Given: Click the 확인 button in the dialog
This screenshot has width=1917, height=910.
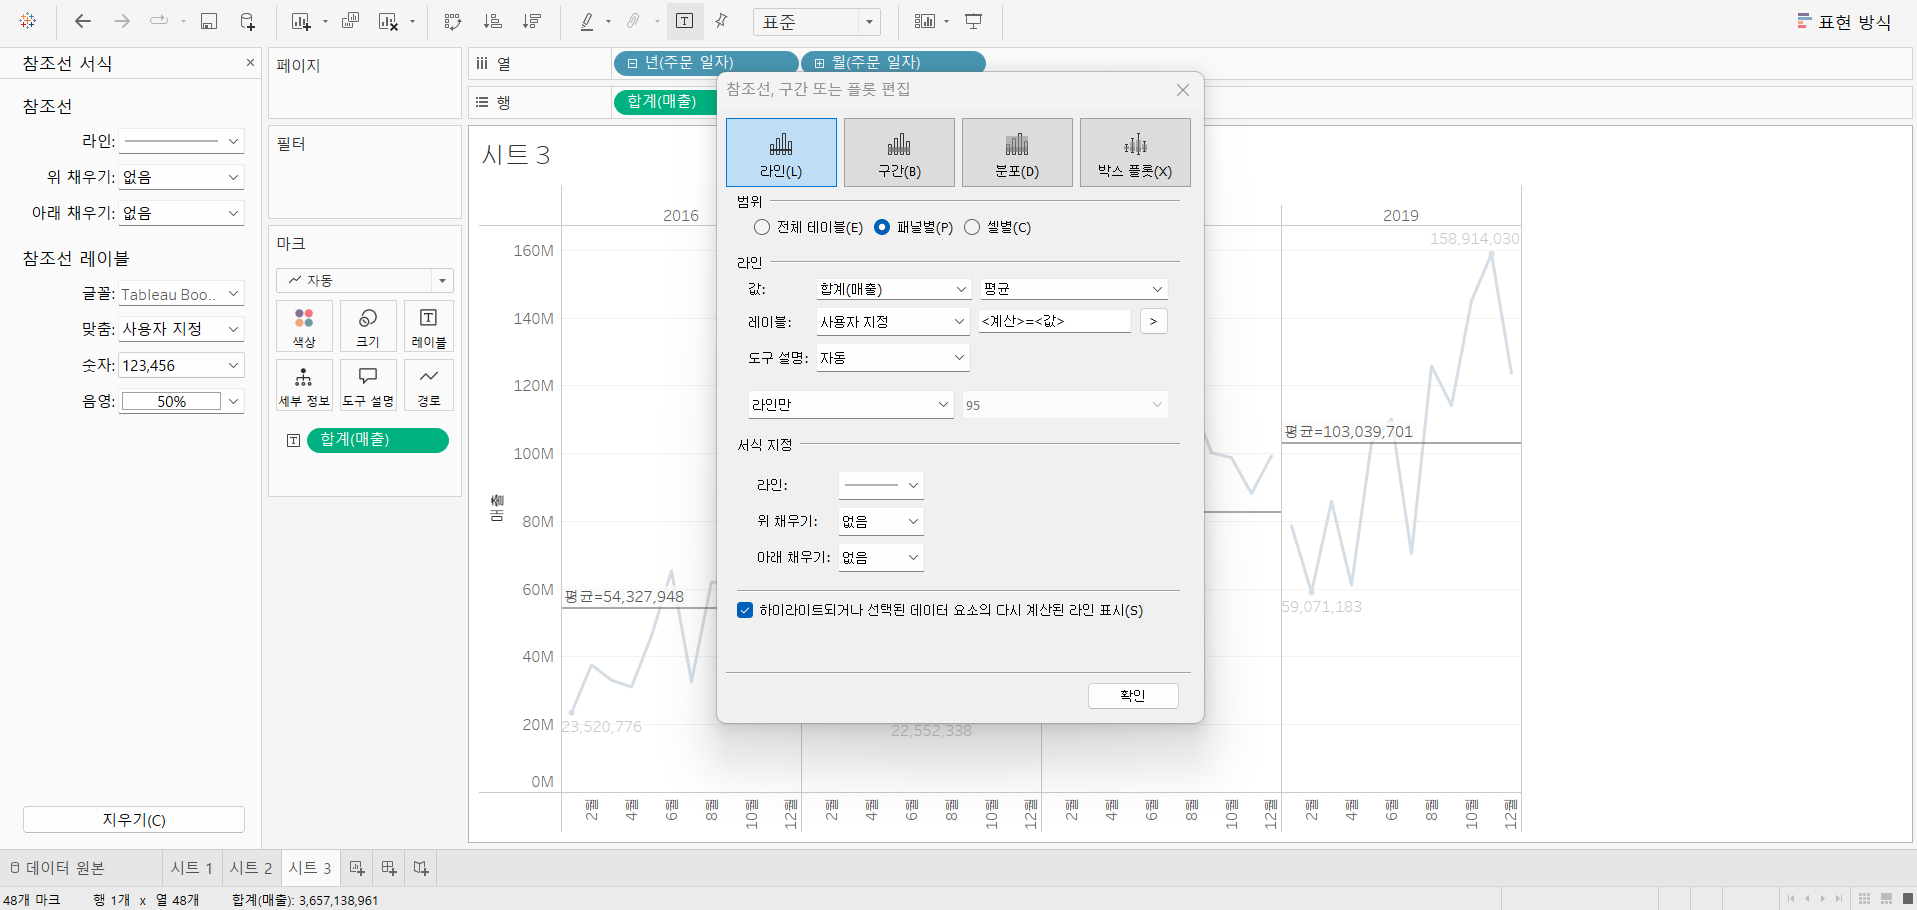Looking at the screenshot, I should click(x=1133, y=695).
